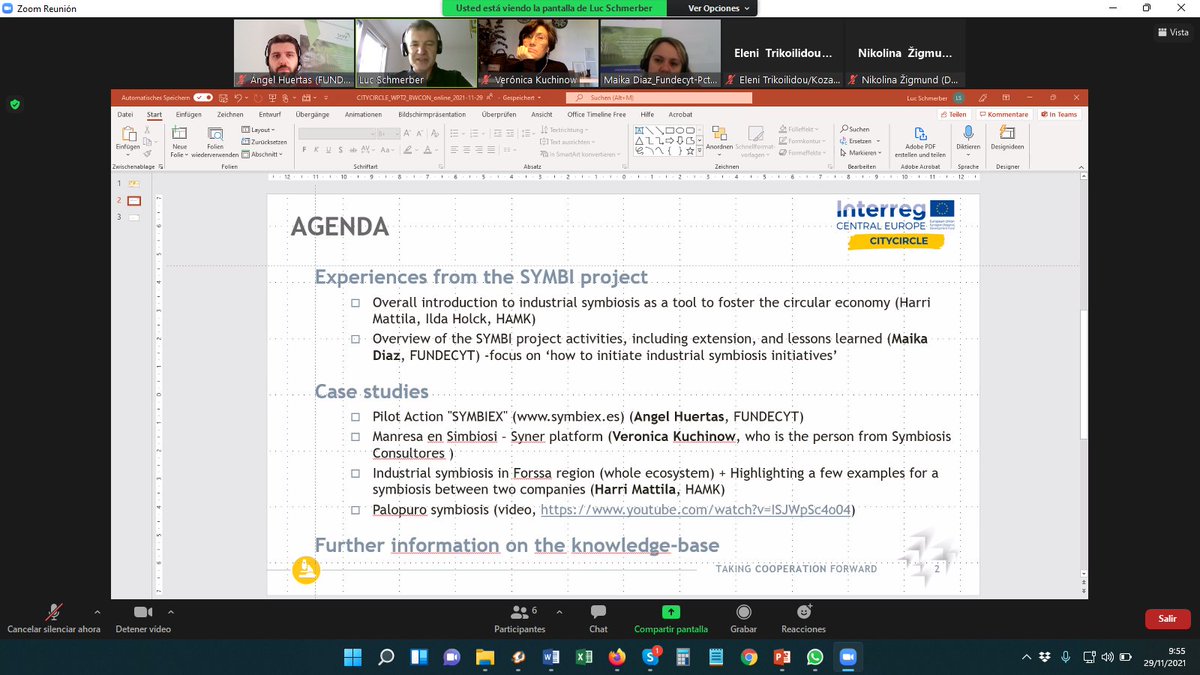Unmute microphone with Cancelar silenciar ahora

click(x=54, y=618)
